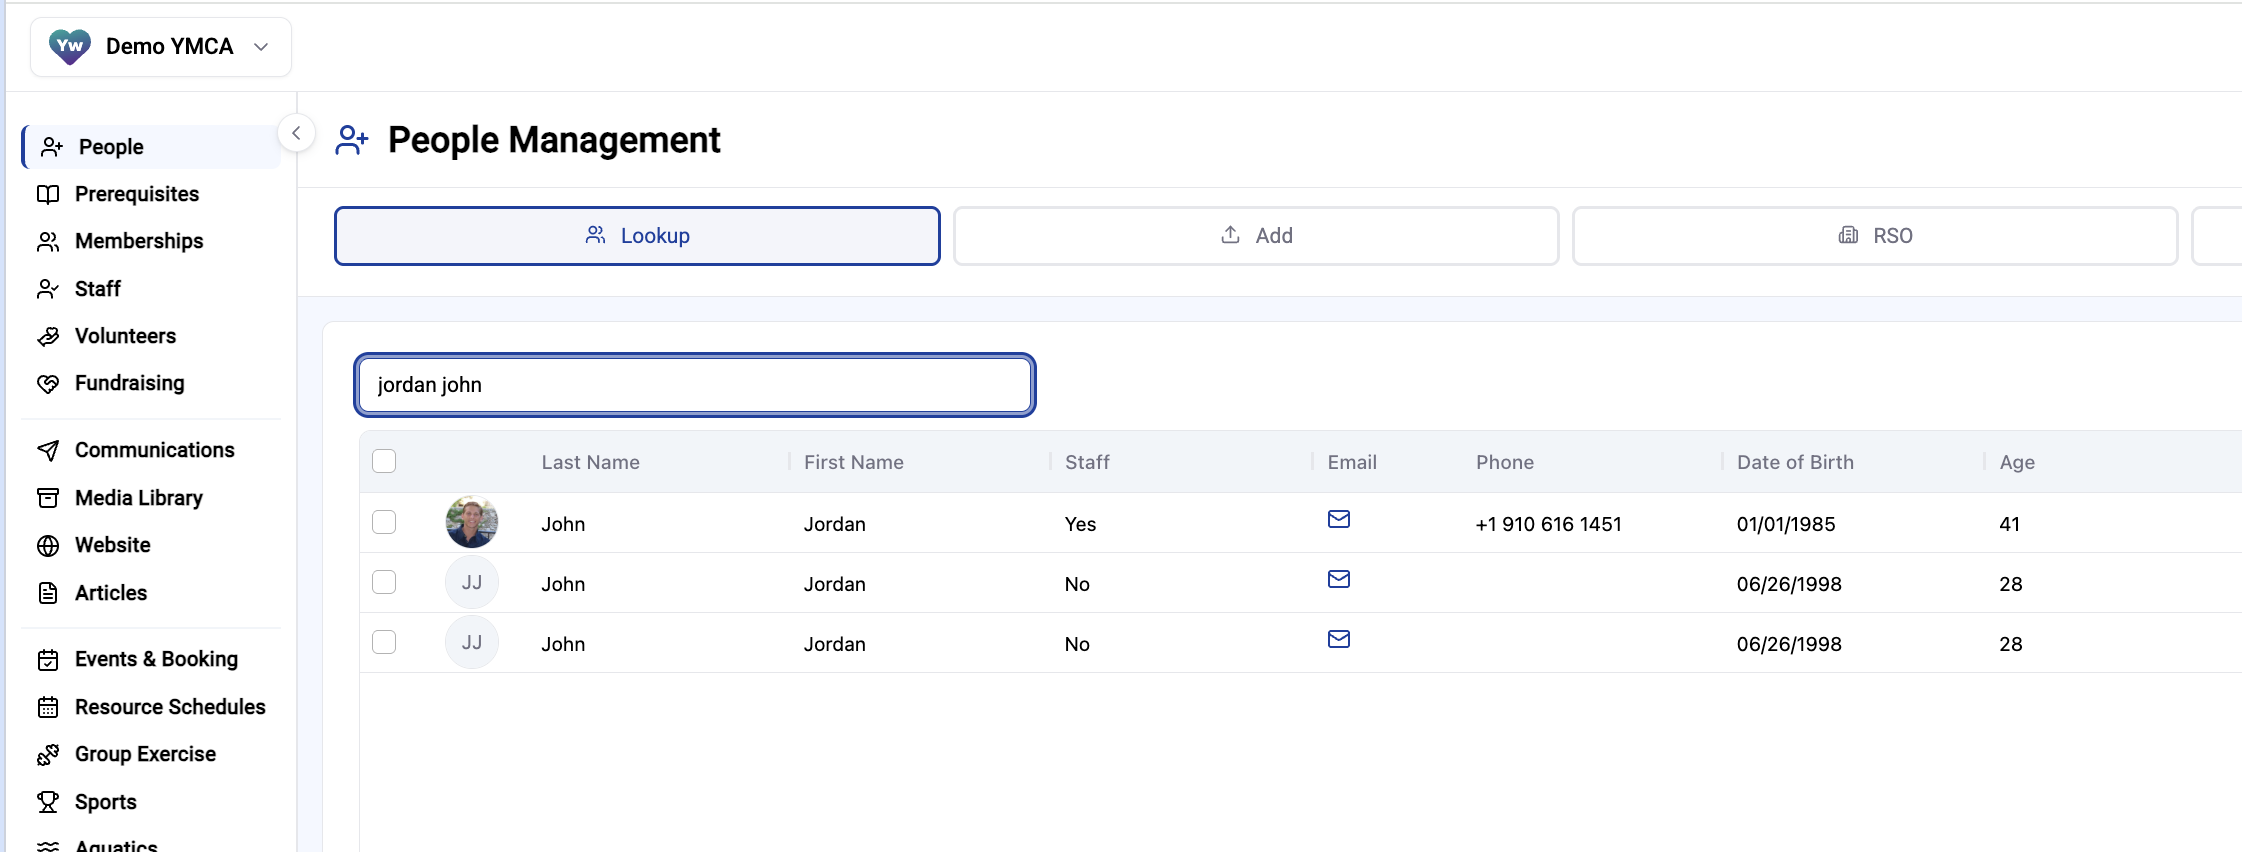Toggle the select-all checkbox in table header
The width and height of the screenshot is (2242, 852).
click(x=384, y=461)
